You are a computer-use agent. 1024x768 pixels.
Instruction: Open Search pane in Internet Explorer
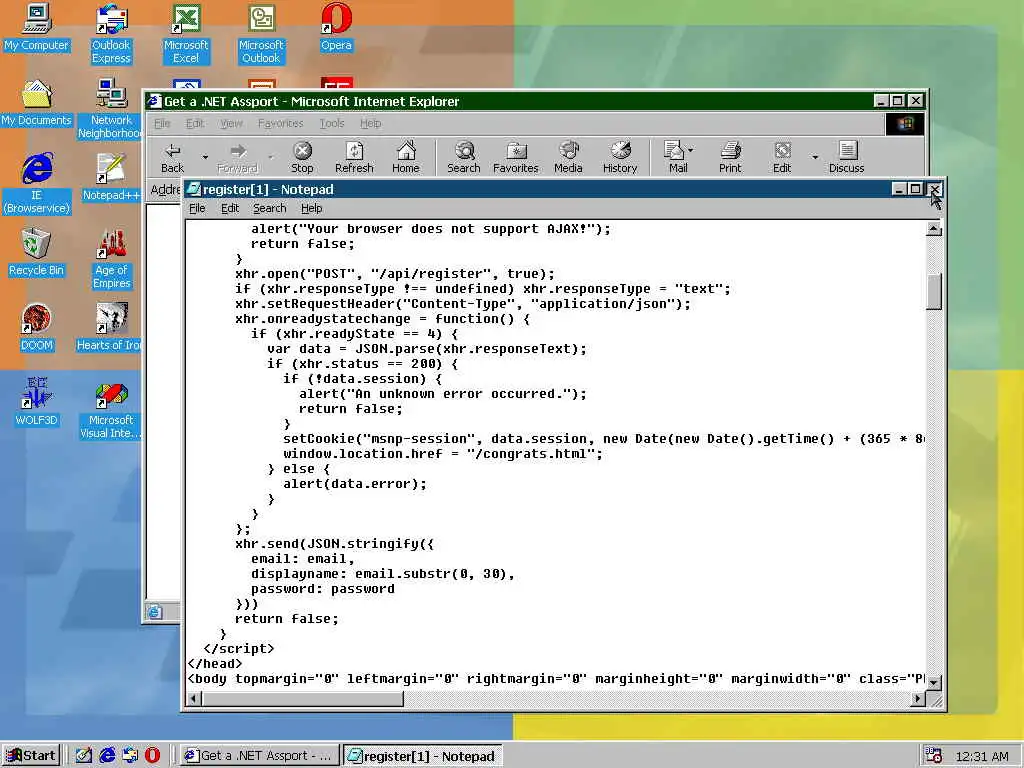tap(464, 158)
